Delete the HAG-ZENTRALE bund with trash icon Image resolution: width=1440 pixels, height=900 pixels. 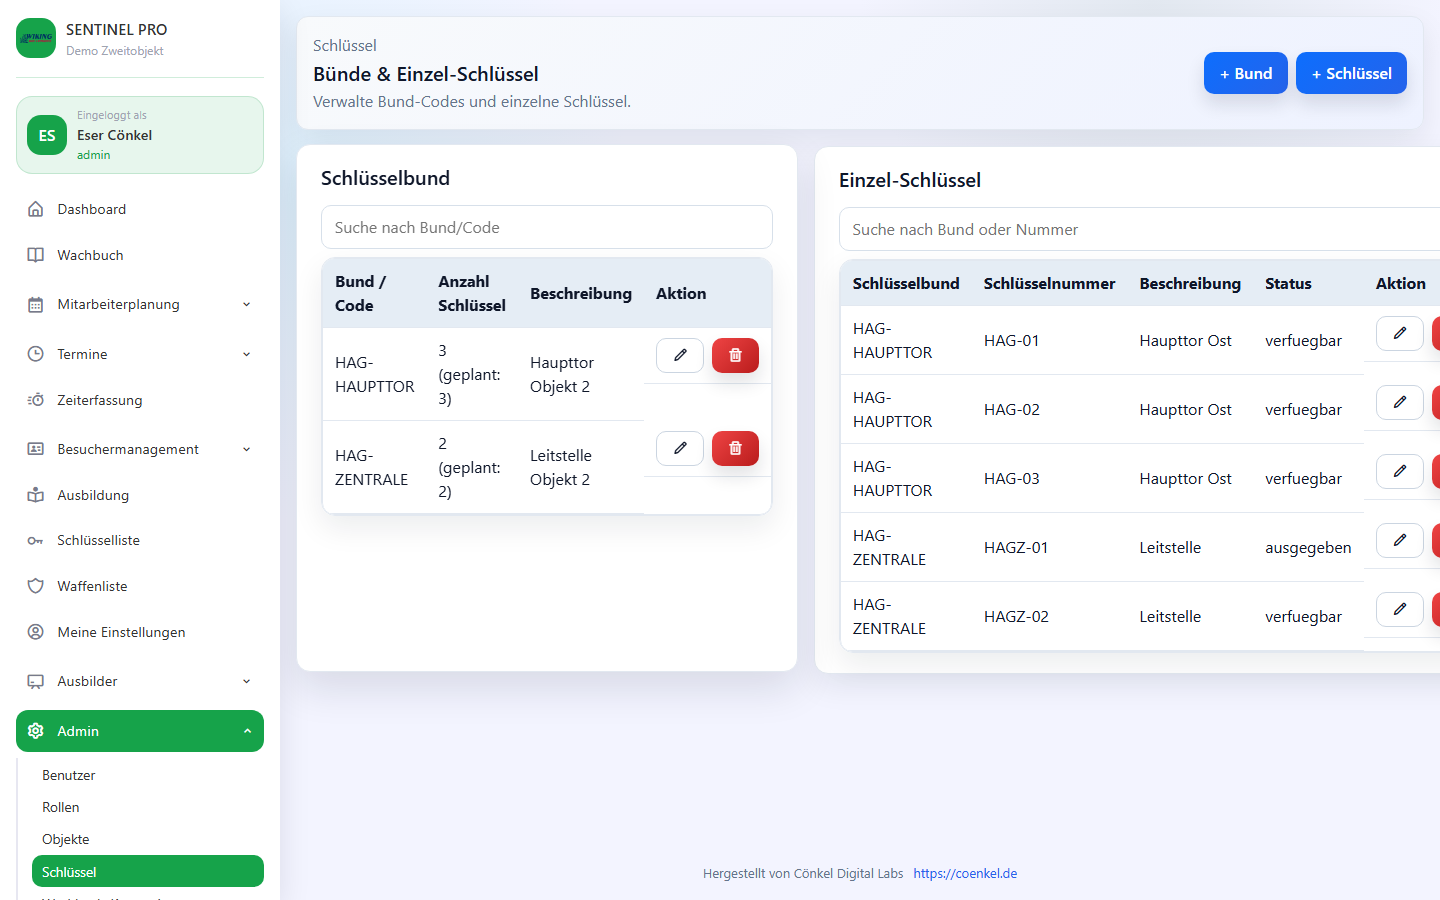pyautogui.click(x=735, y=448)
